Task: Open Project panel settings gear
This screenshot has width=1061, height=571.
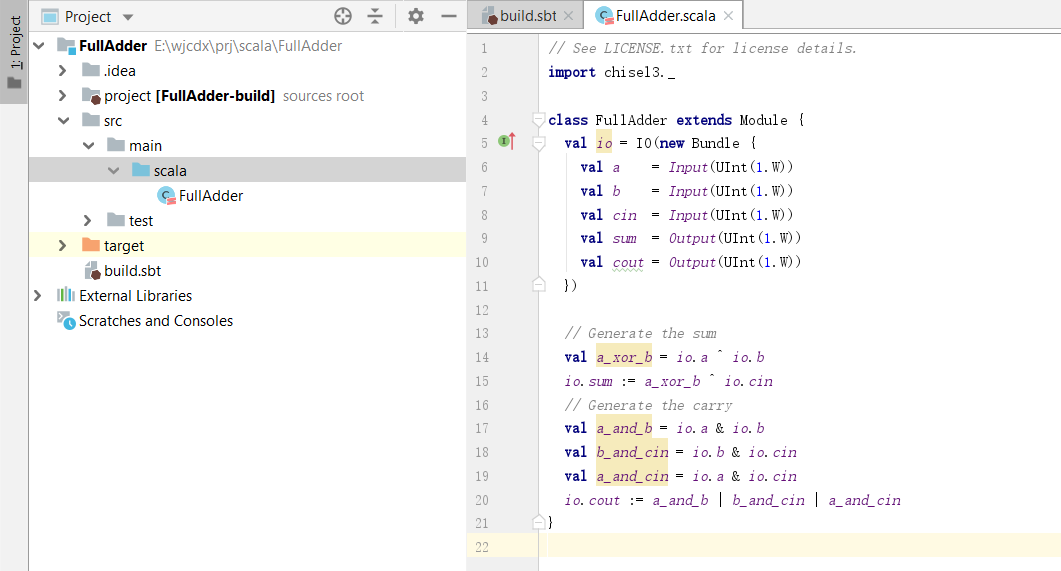Action: click(416, 16)
